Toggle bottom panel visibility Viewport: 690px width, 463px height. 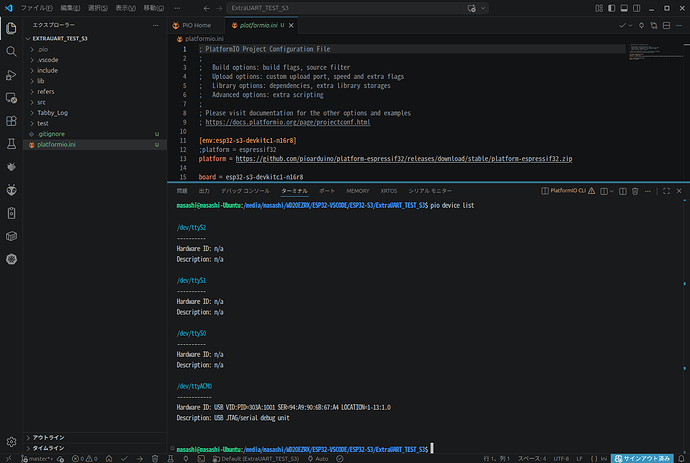624,8
